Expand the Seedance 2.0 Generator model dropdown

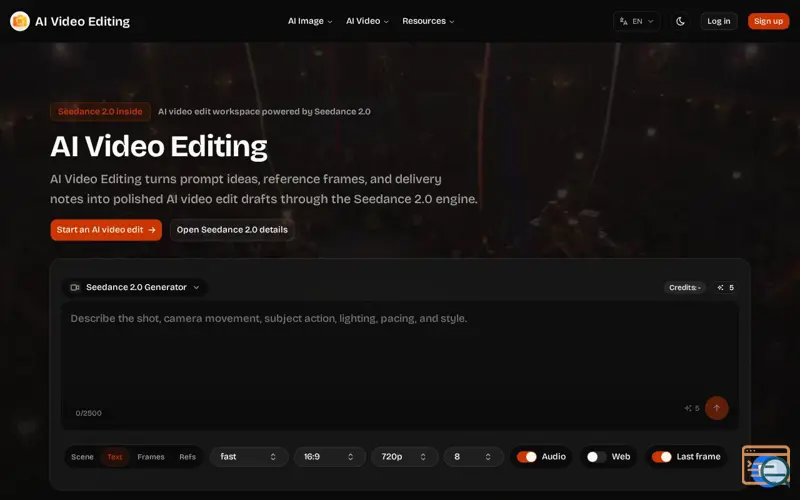click(135, 287)
